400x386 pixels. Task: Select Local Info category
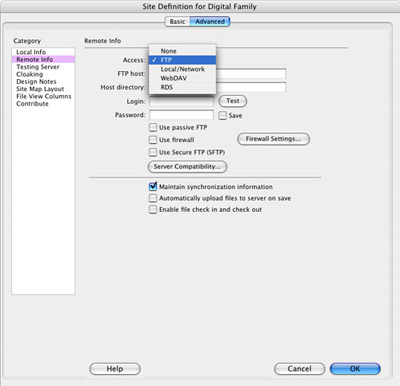coord(43,52)
